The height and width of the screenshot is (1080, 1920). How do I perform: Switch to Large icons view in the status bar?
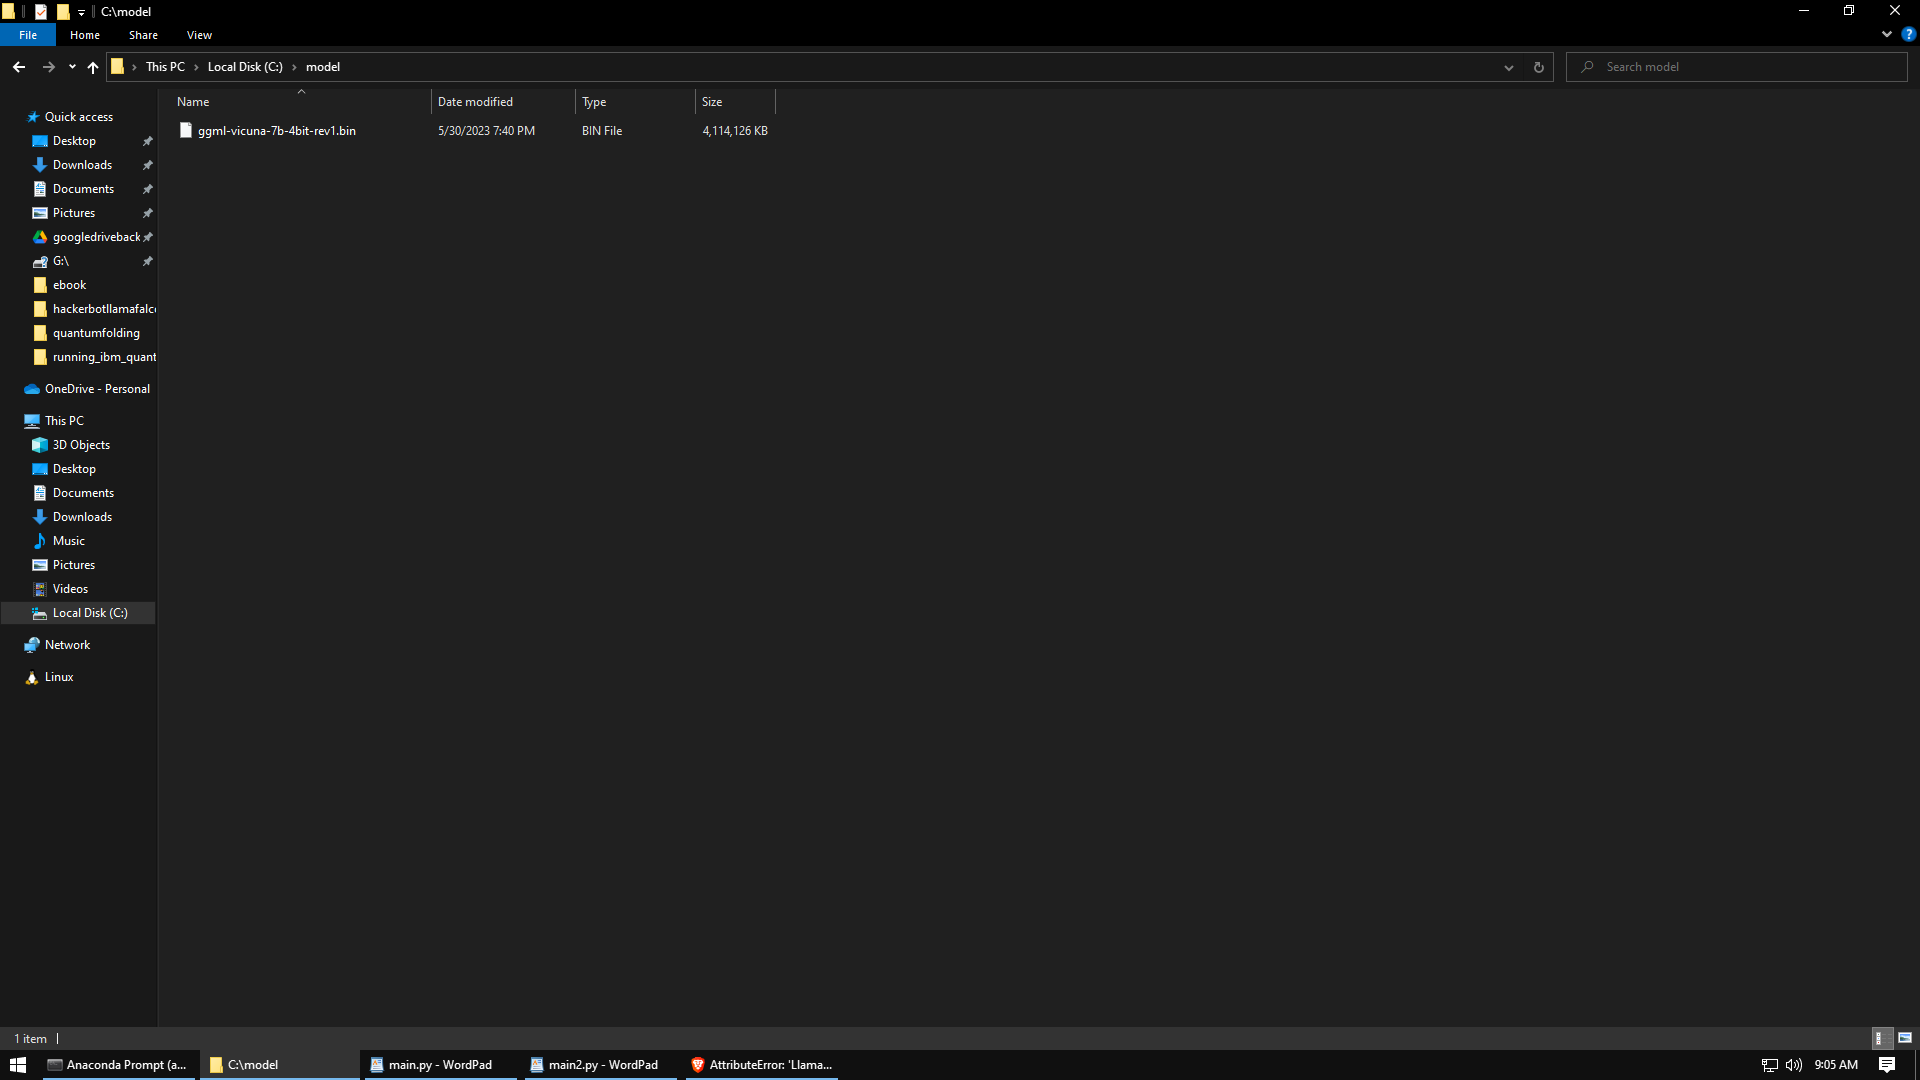point(1905,1039)
